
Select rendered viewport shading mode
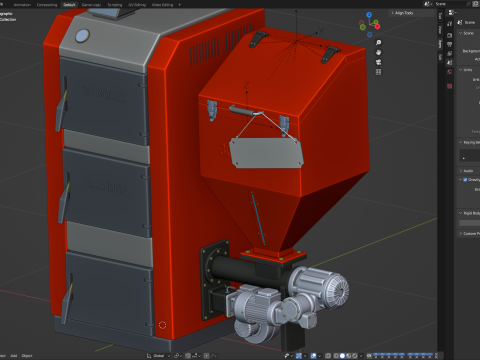coord(354,356)
